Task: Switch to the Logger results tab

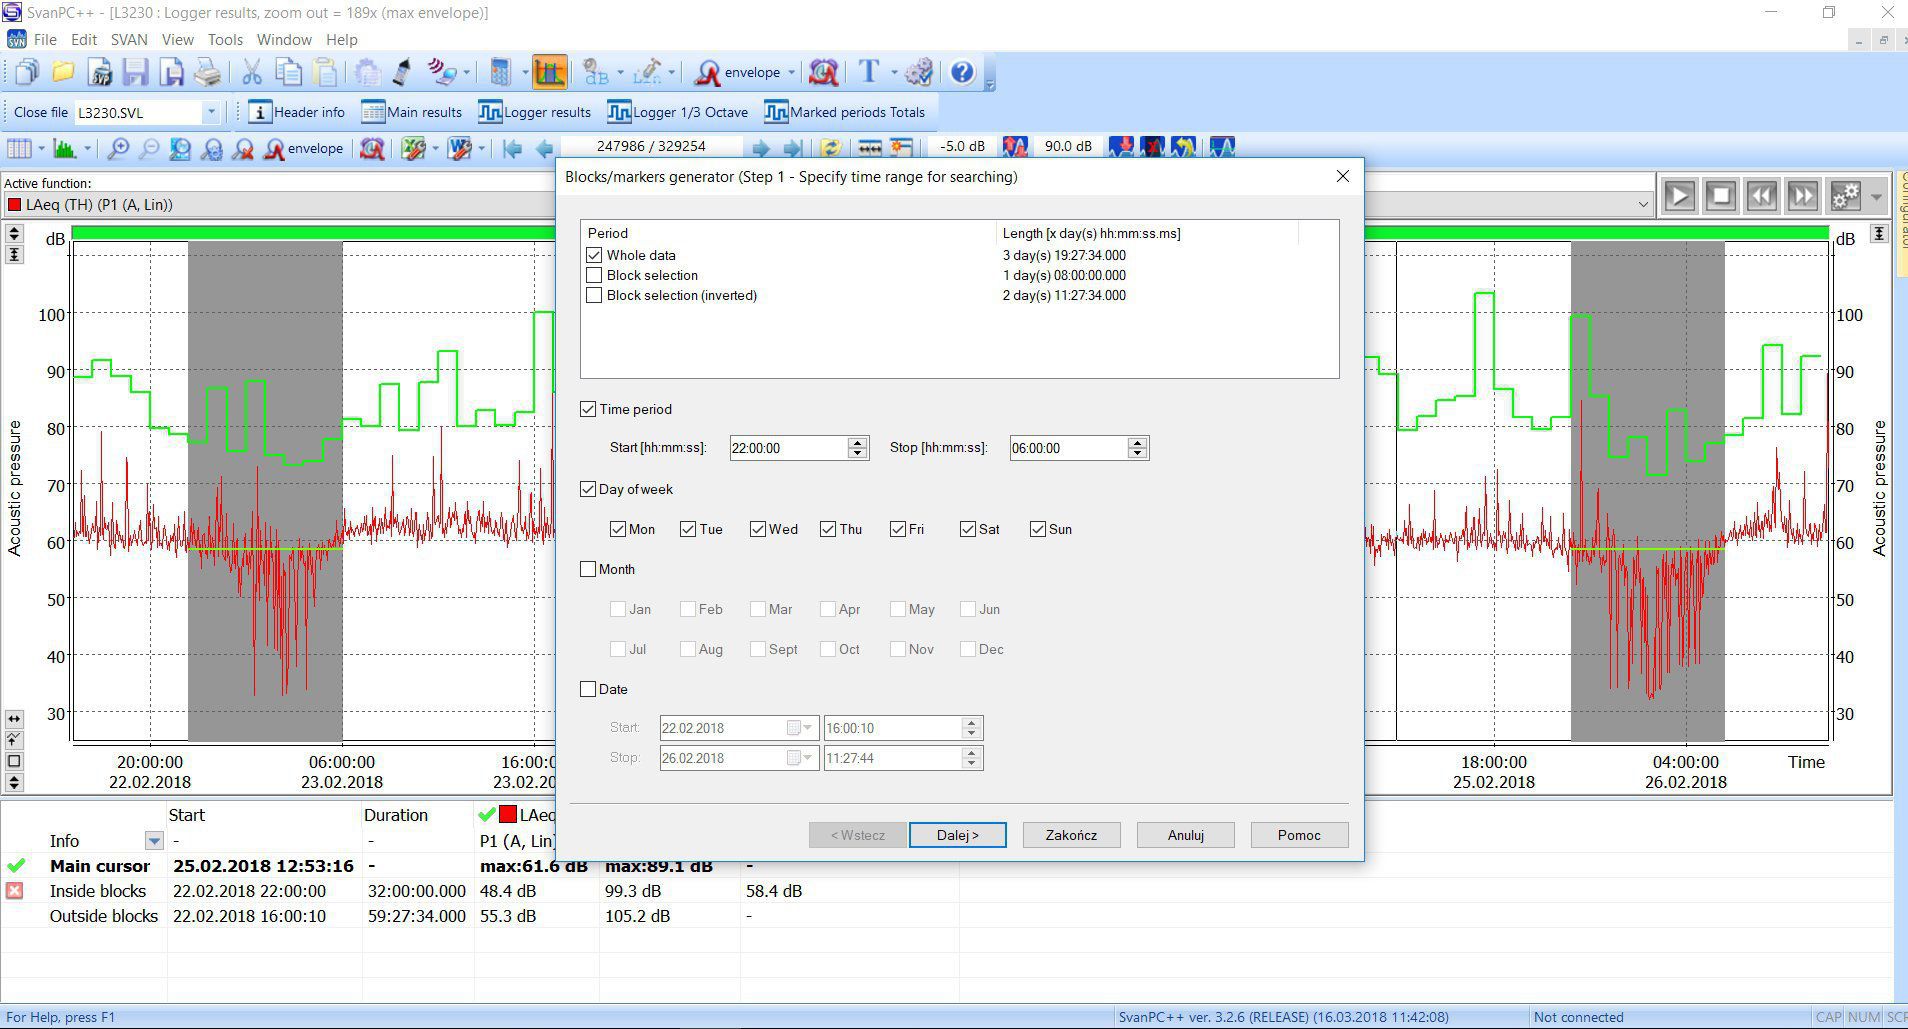Action: 535,112
